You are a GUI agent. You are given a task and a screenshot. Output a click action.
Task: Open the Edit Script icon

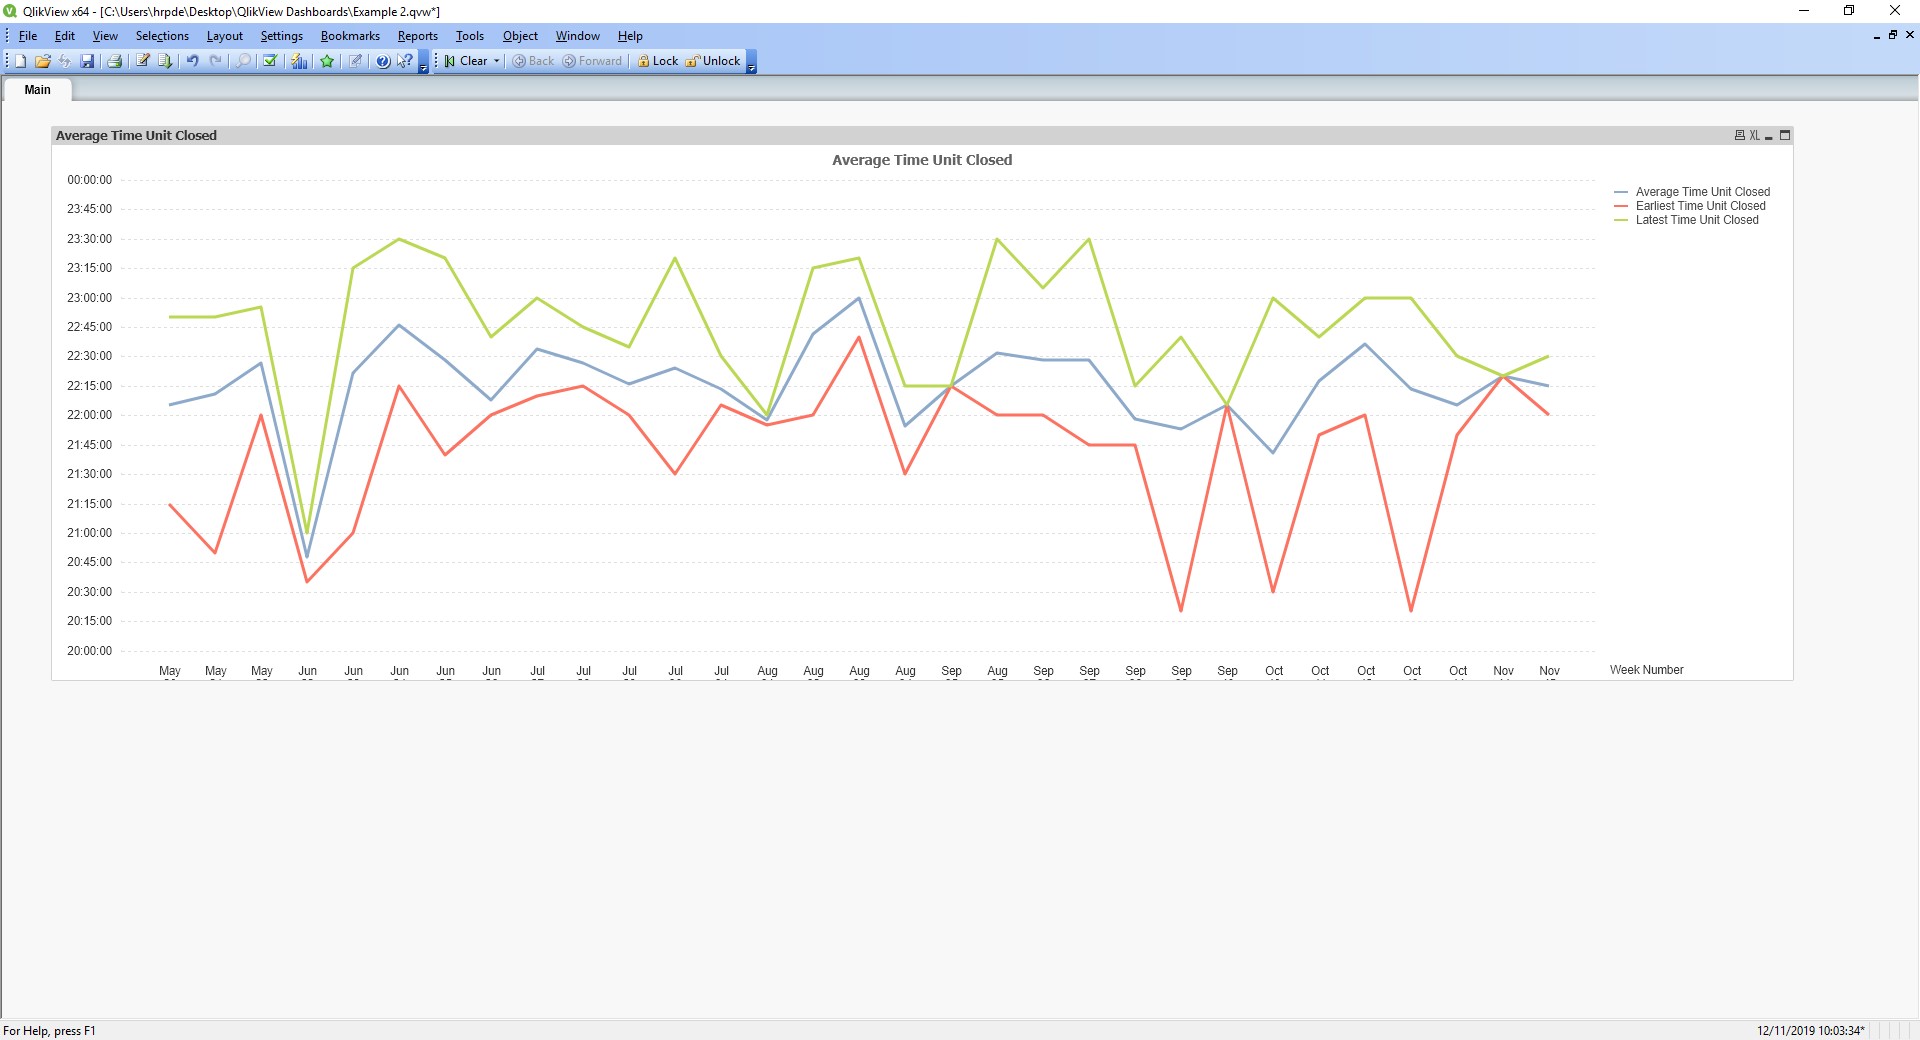pos(143,61)
